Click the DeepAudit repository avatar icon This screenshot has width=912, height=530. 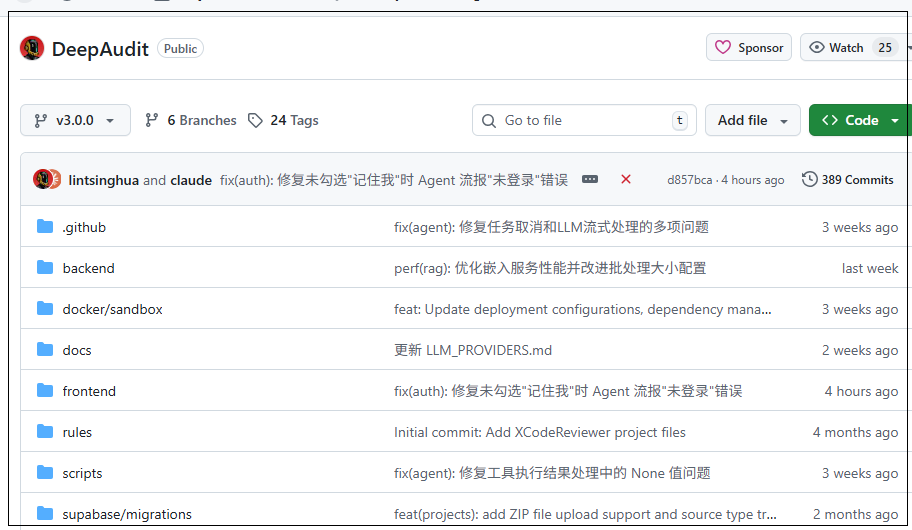pos(32,48)
